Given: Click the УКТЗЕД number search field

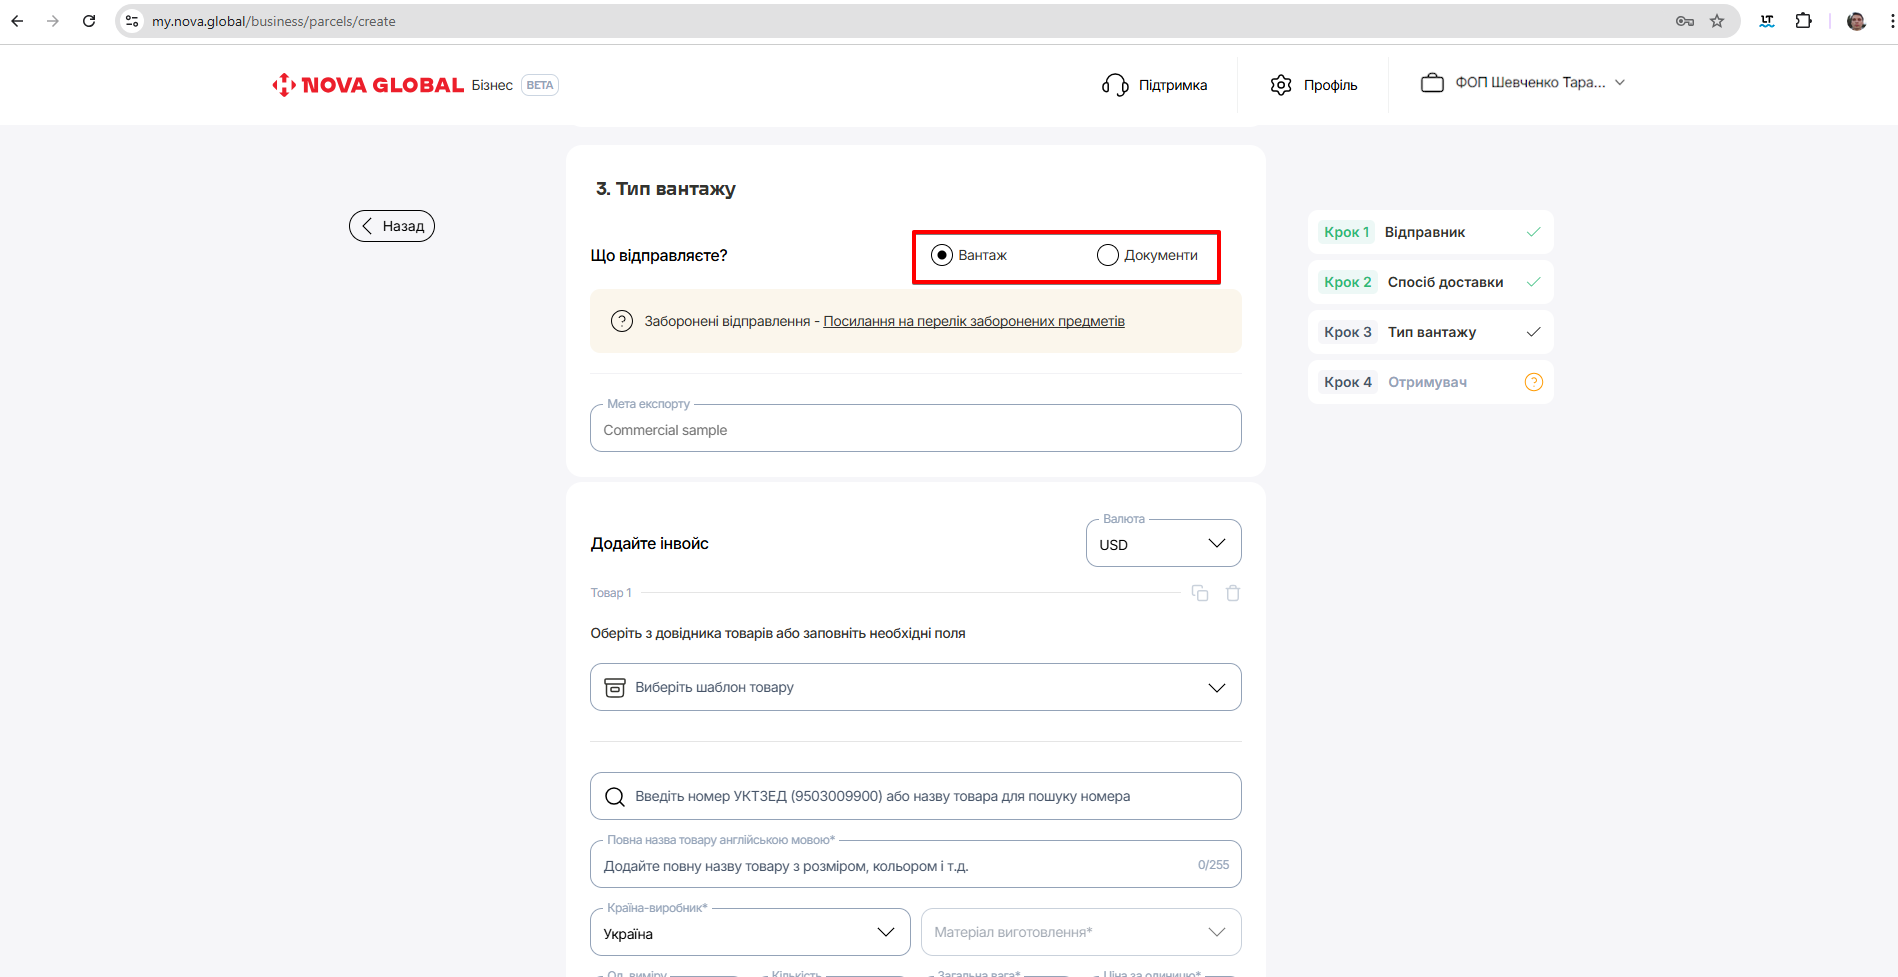Looking at the screenshot, I should 915,796.
